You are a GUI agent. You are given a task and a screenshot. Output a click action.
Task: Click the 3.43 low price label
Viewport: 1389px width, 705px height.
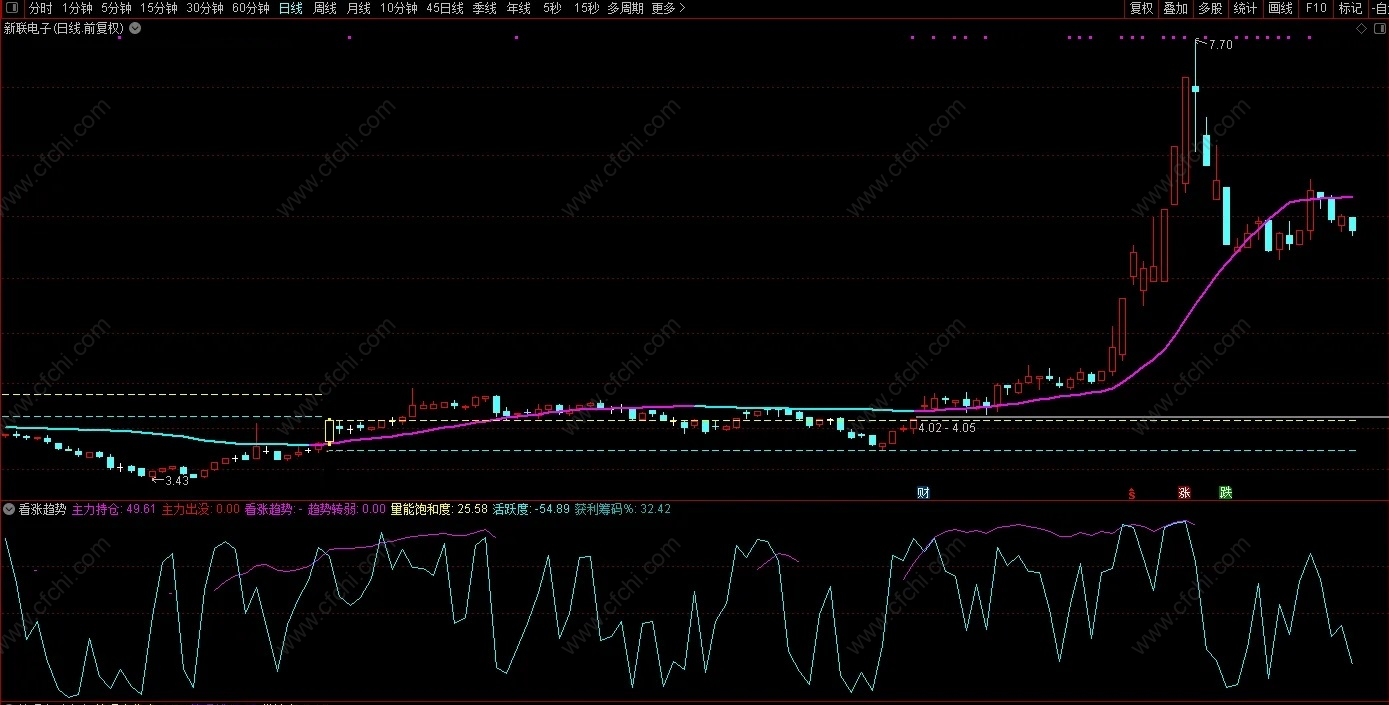pyautogui.click(x=176, y=481)
